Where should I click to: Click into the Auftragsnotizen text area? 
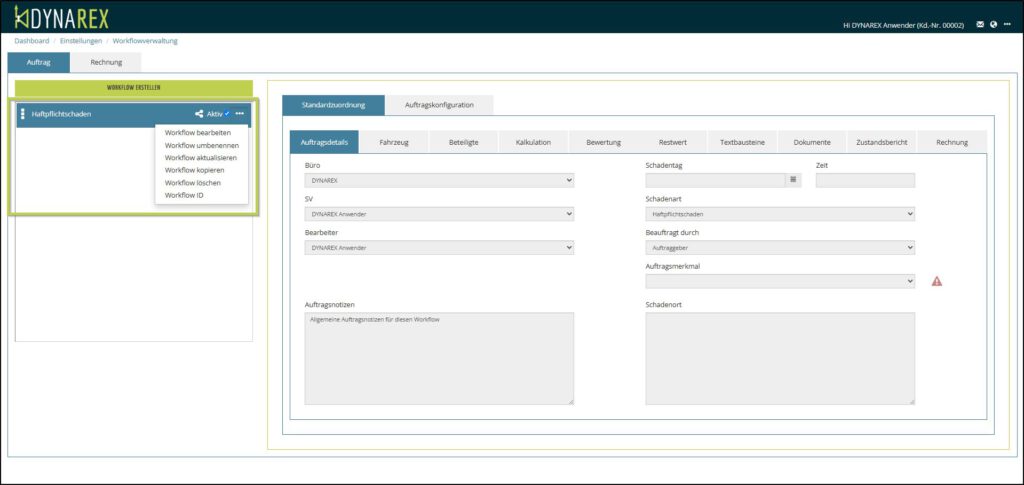pos(439,358)
